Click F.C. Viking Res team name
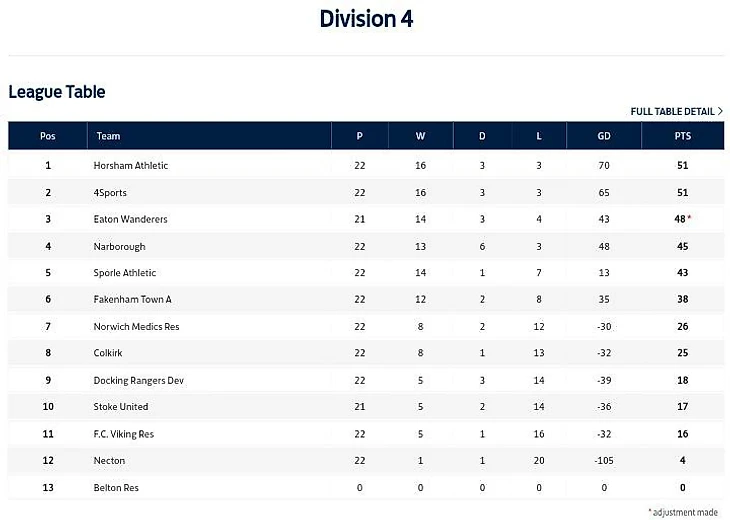 [123, 434]
